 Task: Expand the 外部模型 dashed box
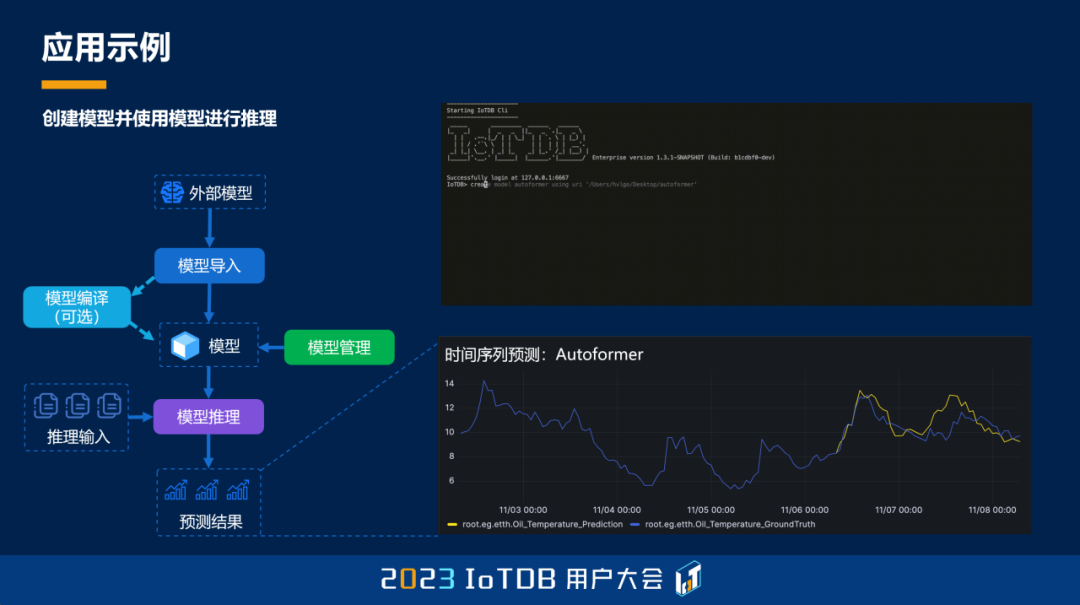point(209,191)
